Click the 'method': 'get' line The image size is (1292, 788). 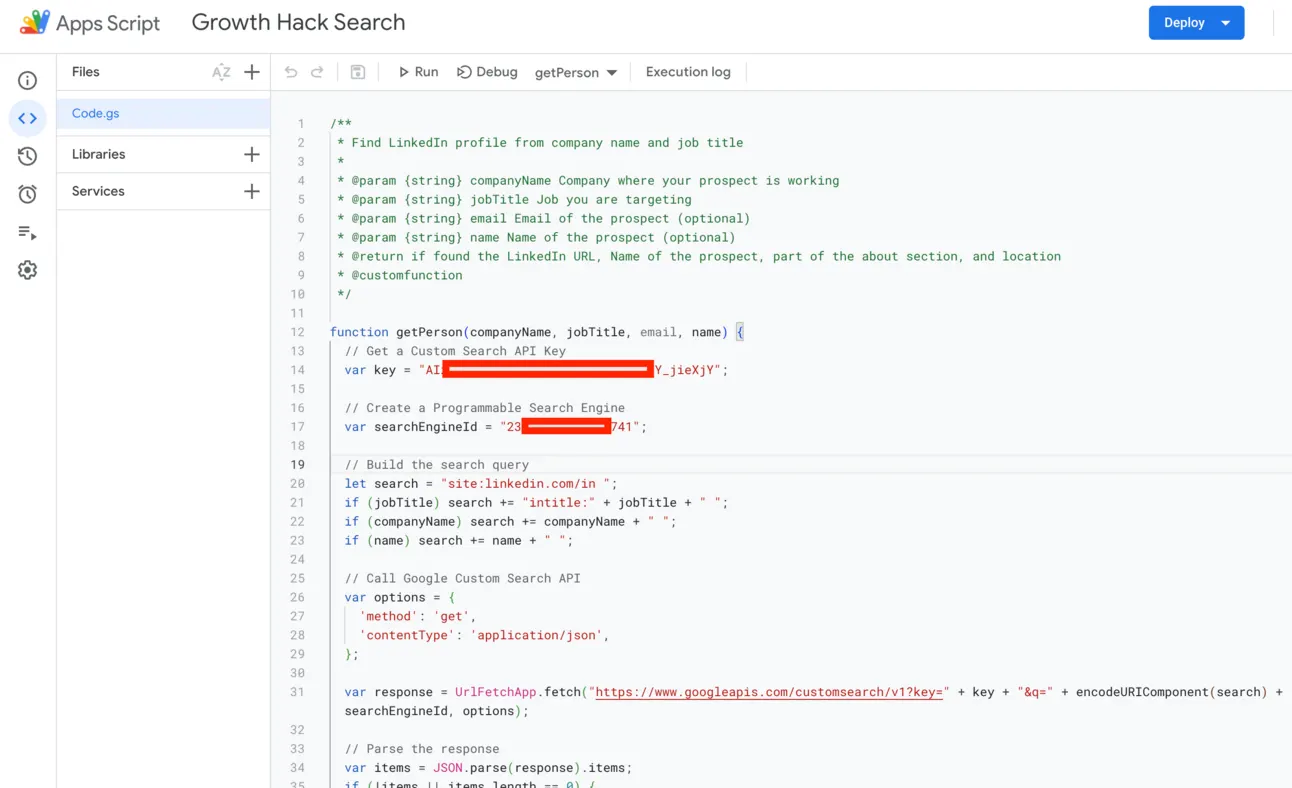point(418,616)
